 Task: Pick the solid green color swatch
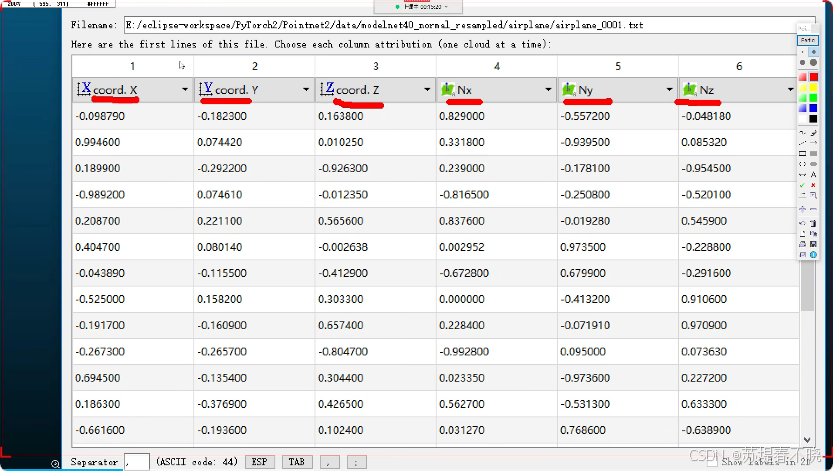pos(813,98)
